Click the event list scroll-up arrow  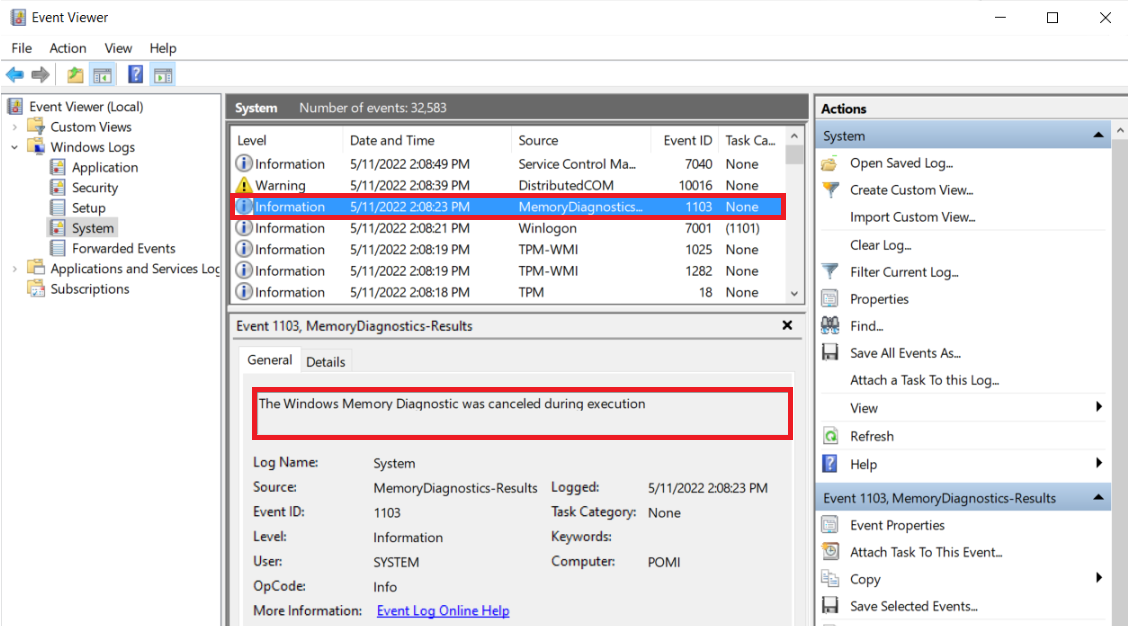tap(794, 136)
